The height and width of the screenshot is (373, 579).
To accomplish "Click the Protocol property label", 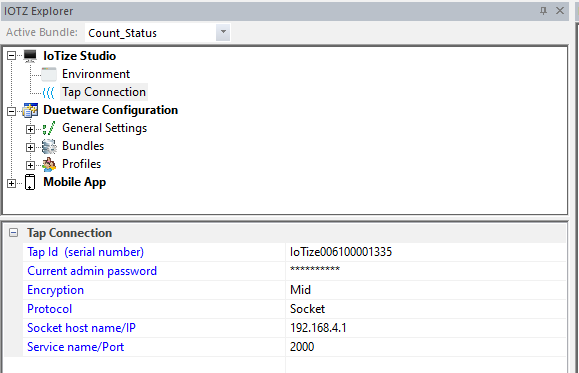I will coord(49,309).
